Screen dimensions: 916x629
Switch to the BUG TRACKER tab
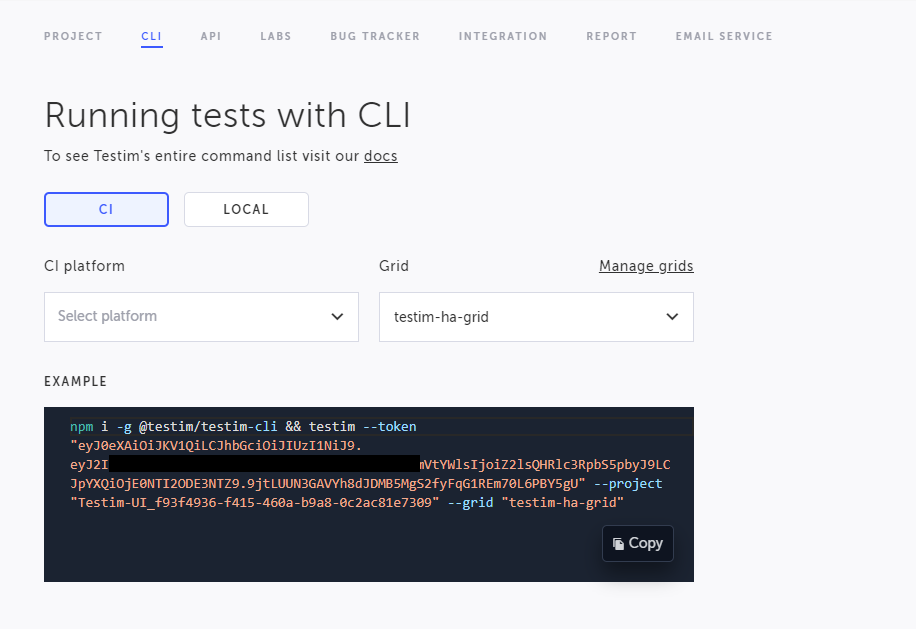coord(374,36)
